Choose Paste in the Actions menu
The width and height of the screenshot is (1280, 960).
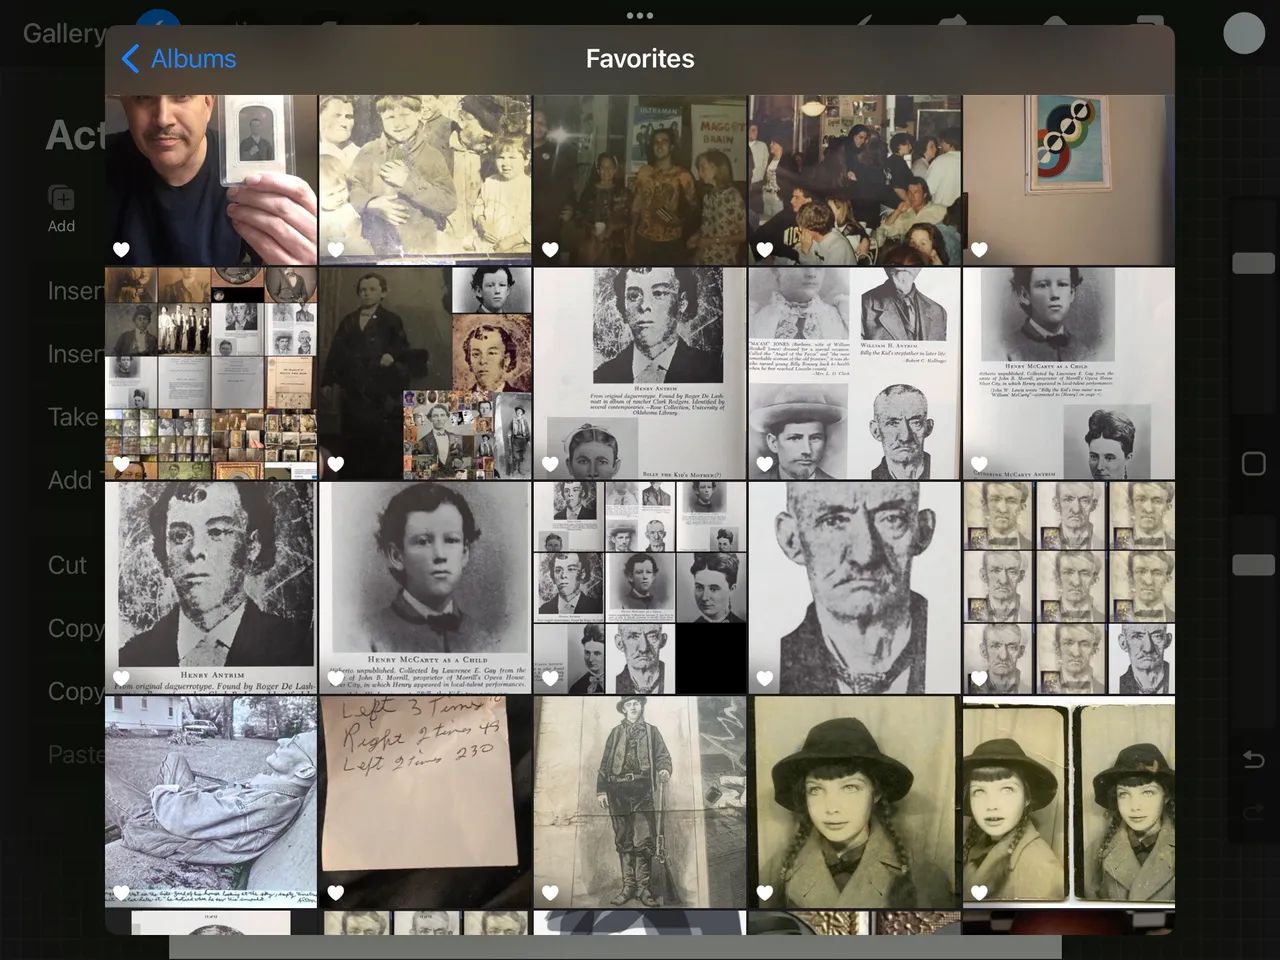click(76, 754)
